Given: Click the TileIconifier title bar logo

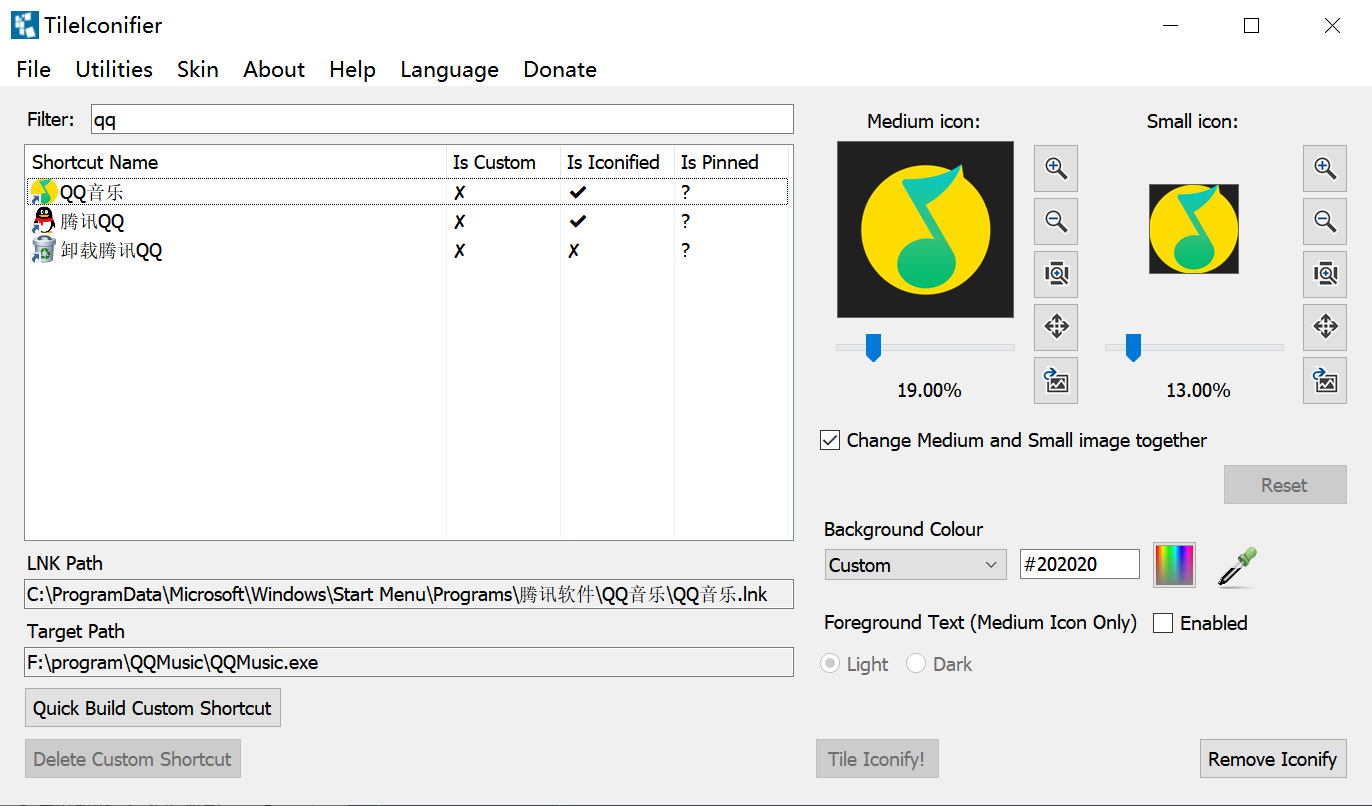Looking at the screenshot, I should 25,25.
